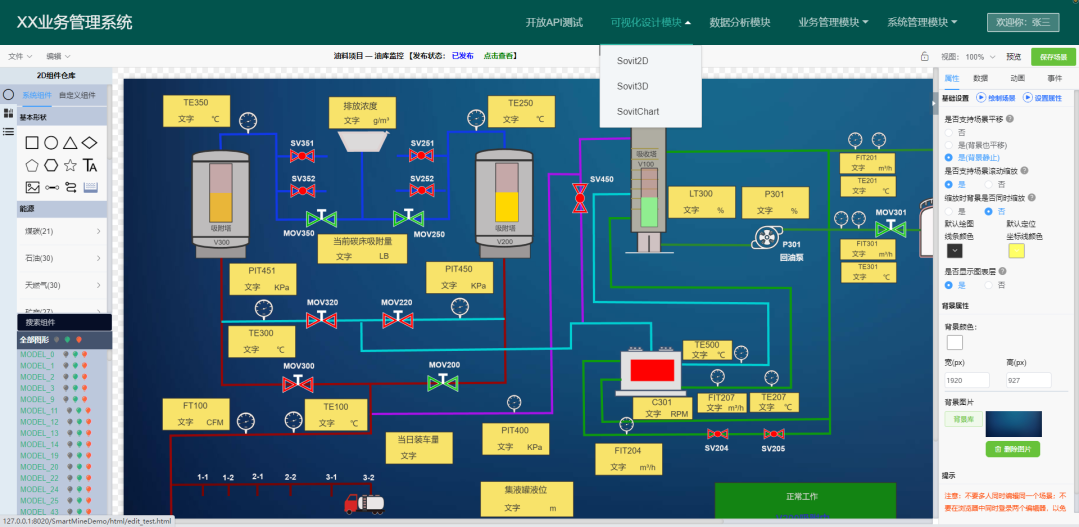1079x527 pixels.
Task: Open the view 100% zoom dropdown
Action: coord(980,56)
